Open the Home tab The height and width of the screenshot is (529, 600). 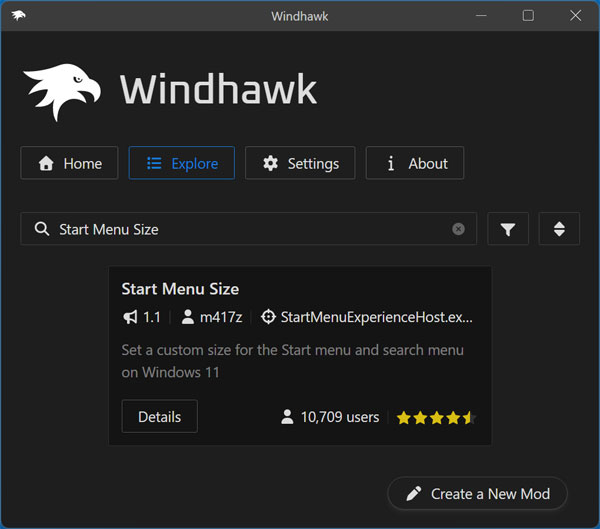[69, 163]
